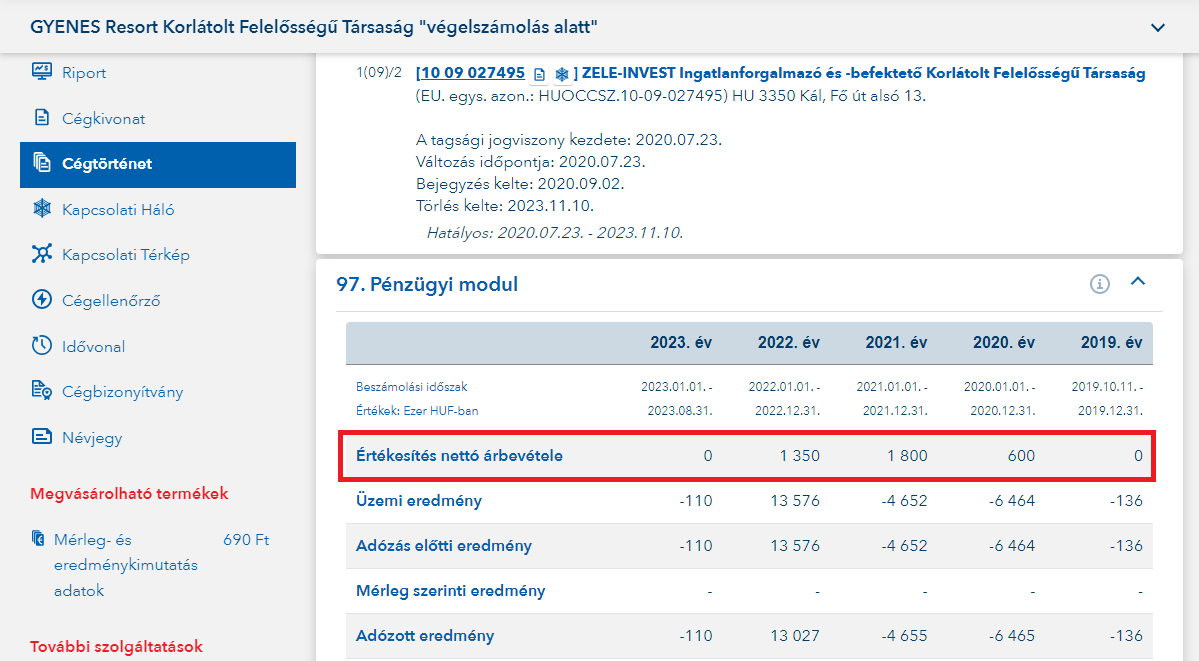Collapse the 97. Pénzügyi modul section
The height and width of the screenshot is (661, 1199).
1137,283
